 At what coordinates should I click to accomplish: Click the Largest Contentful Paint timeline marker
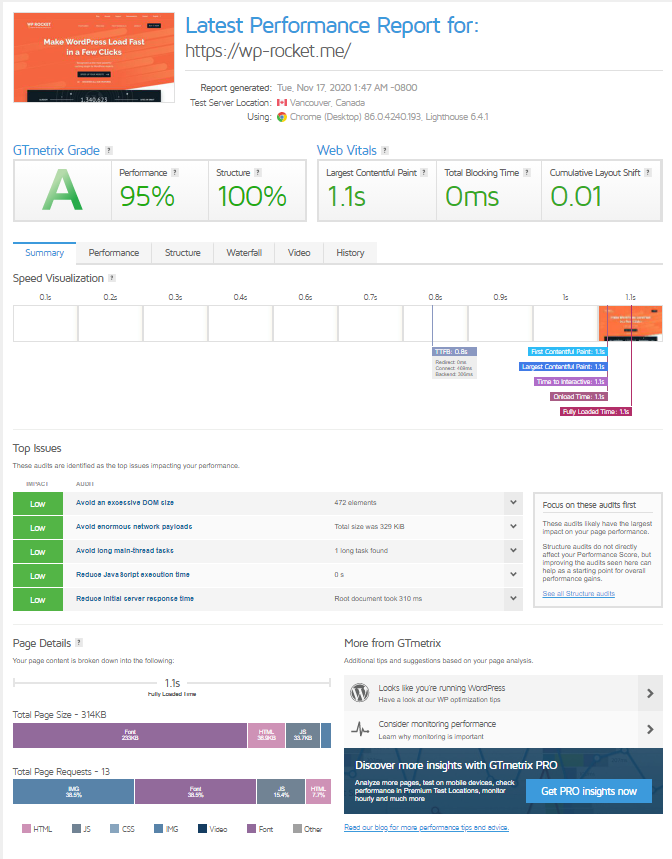(x=563, y=366)
